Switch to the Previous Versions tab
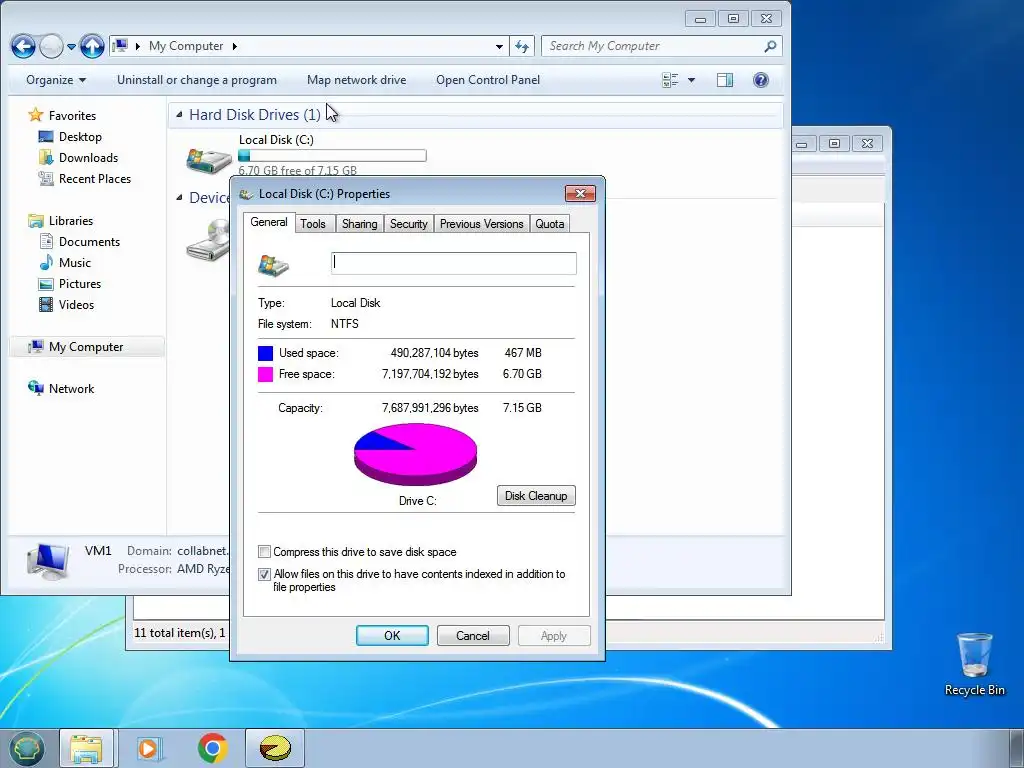 481,223
